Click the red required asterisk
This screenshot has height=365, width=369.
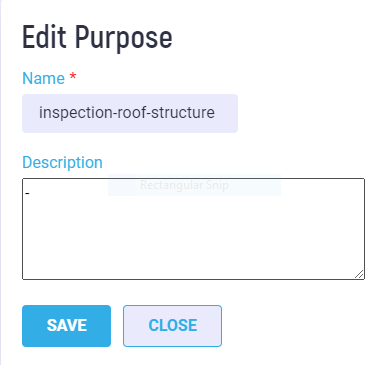(73, 77)
